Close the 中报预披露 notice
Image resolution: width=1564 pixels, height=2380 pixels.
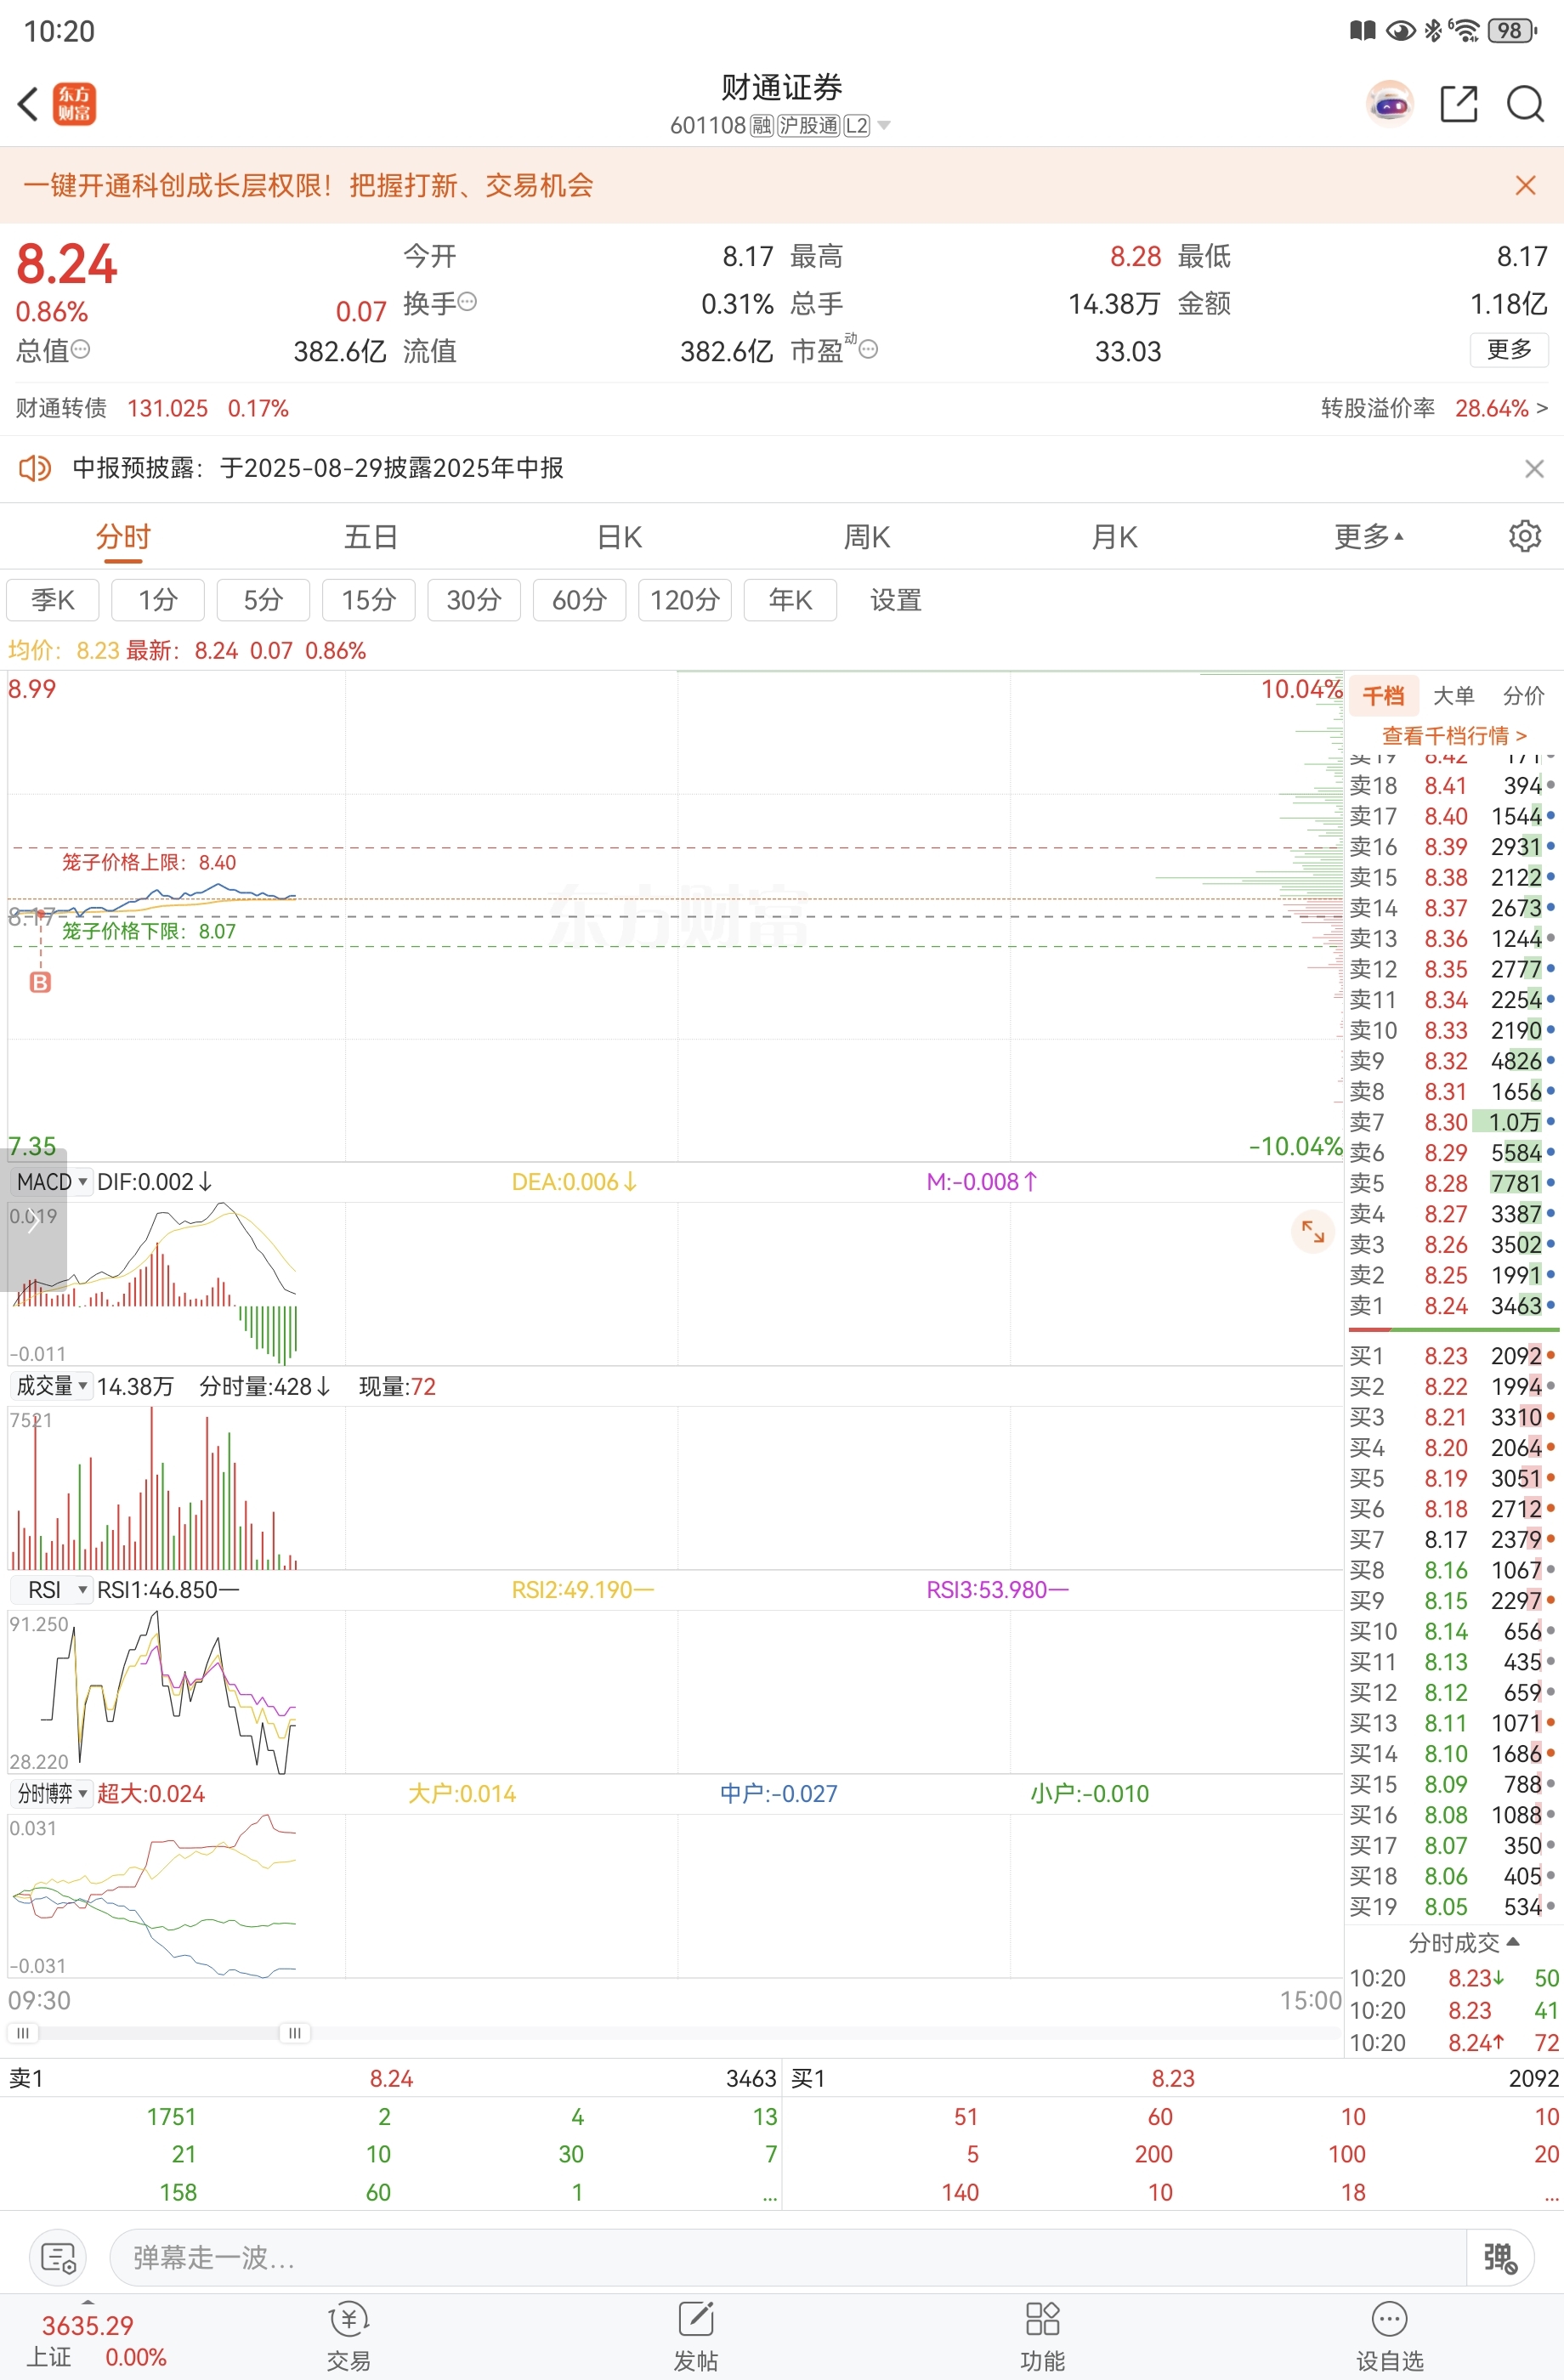[1534, 468]
